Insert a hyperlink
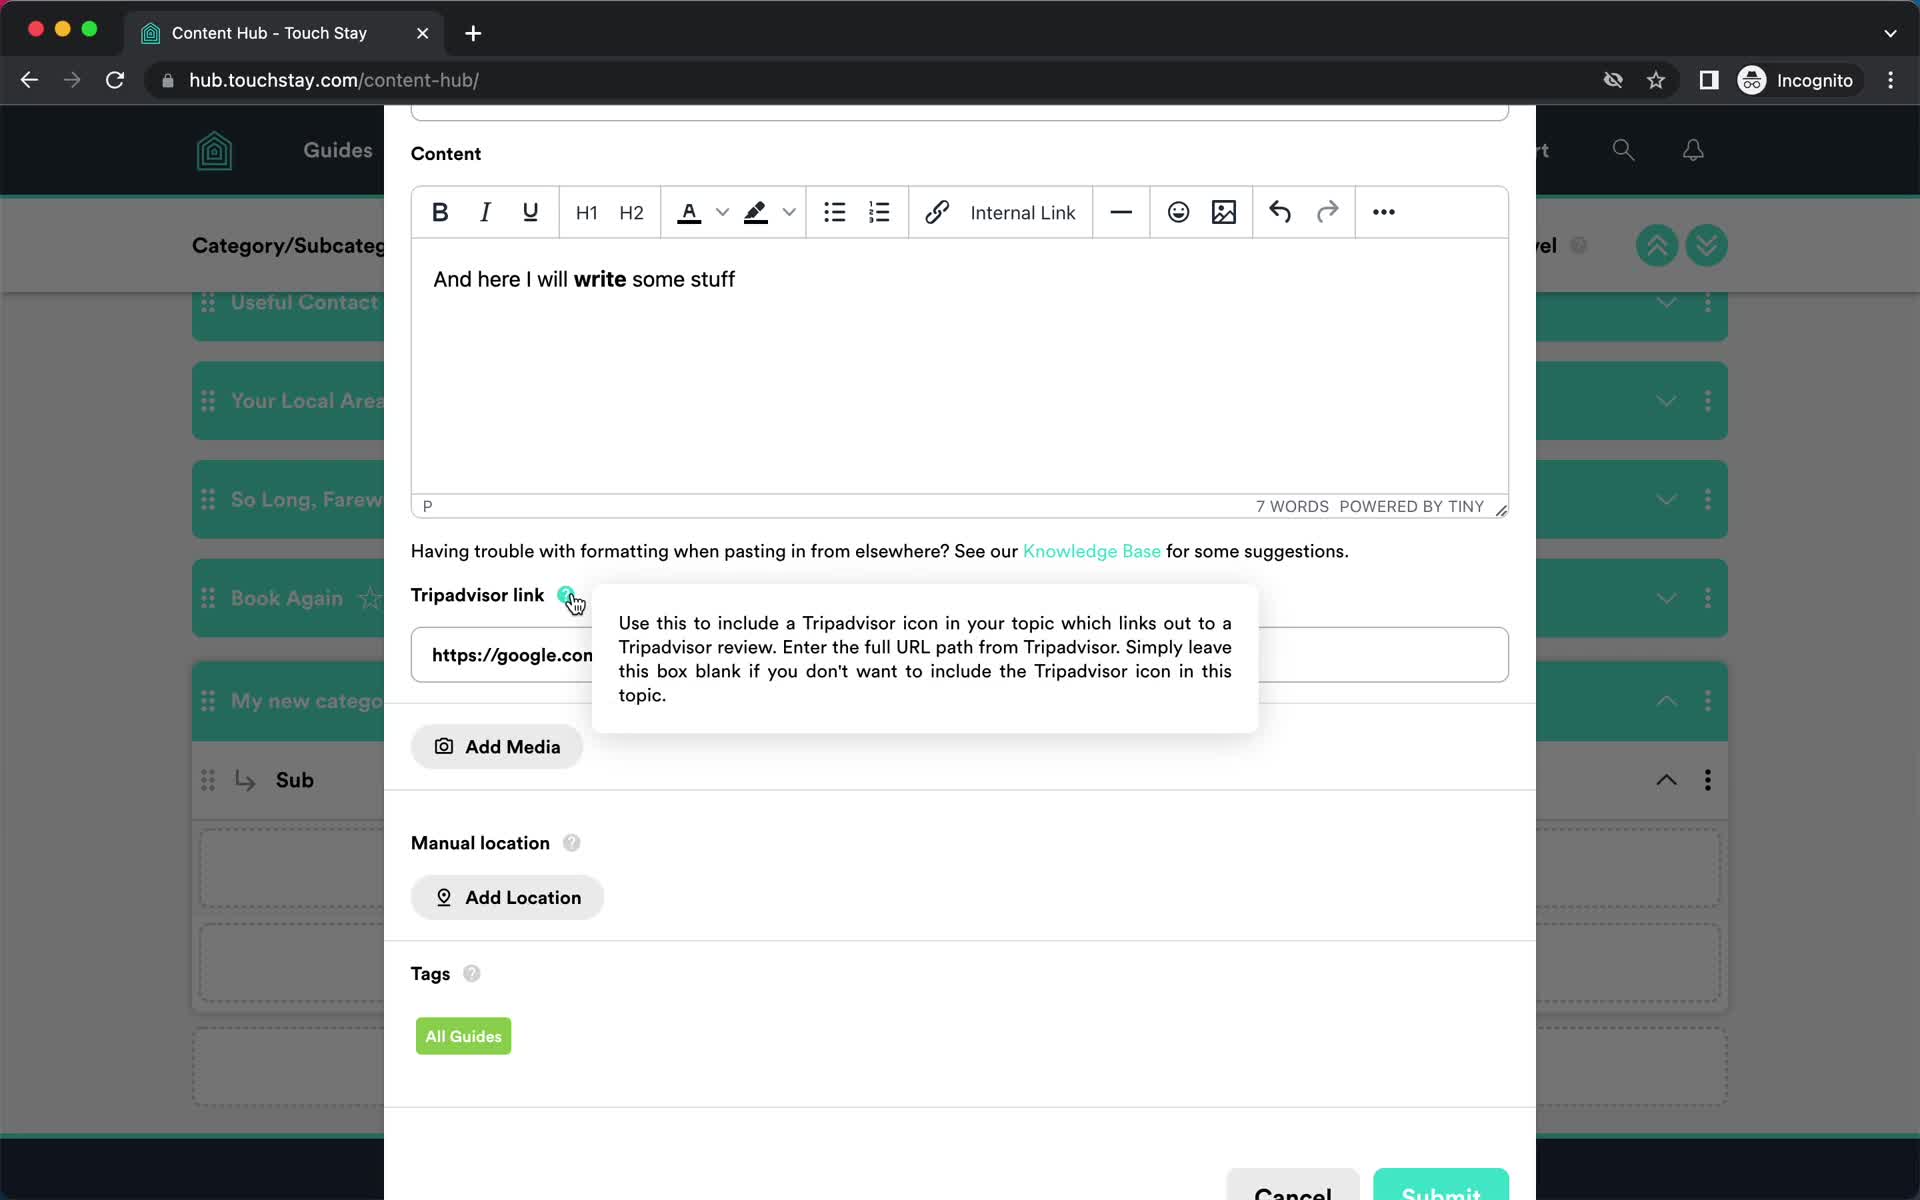 (x=939, y=212)
